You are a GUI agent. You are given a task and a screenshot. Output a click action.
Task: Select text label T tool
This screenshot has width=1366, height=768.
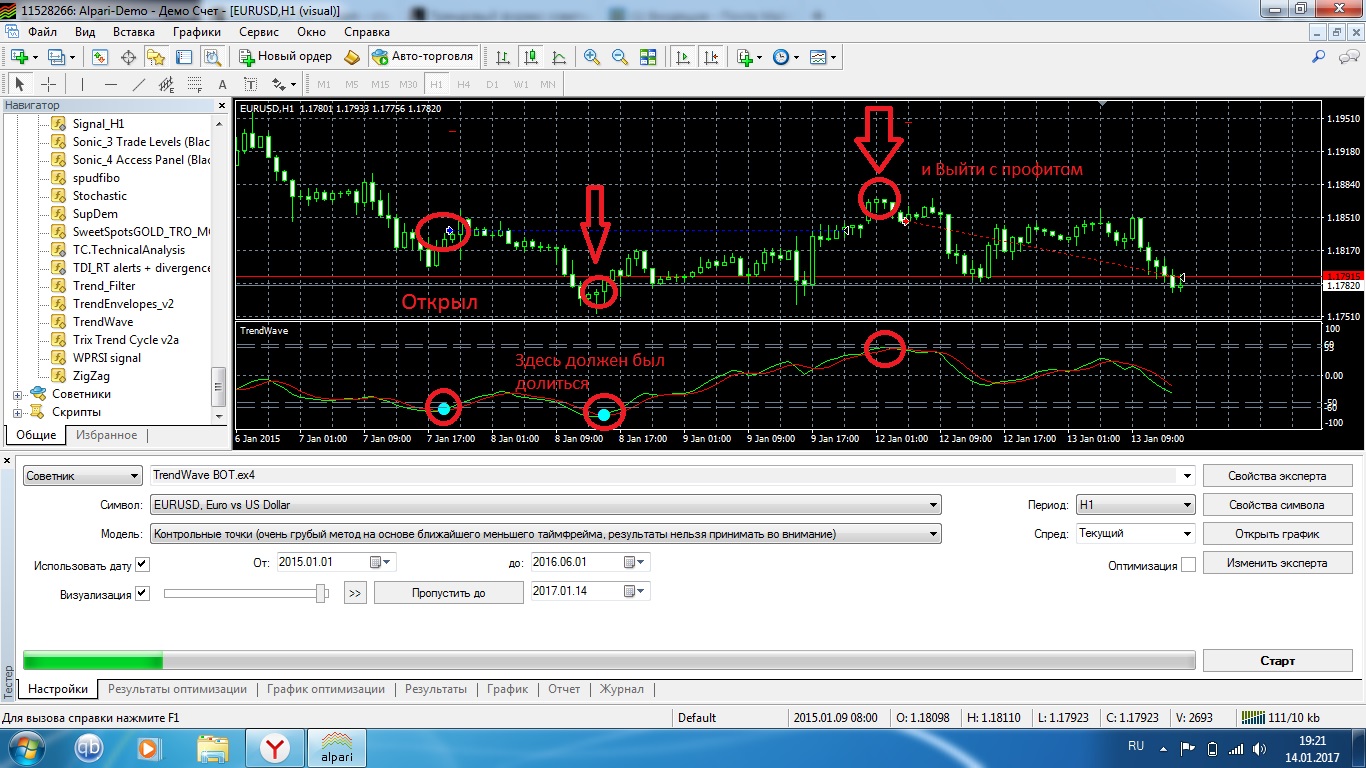tap(250, 85)
